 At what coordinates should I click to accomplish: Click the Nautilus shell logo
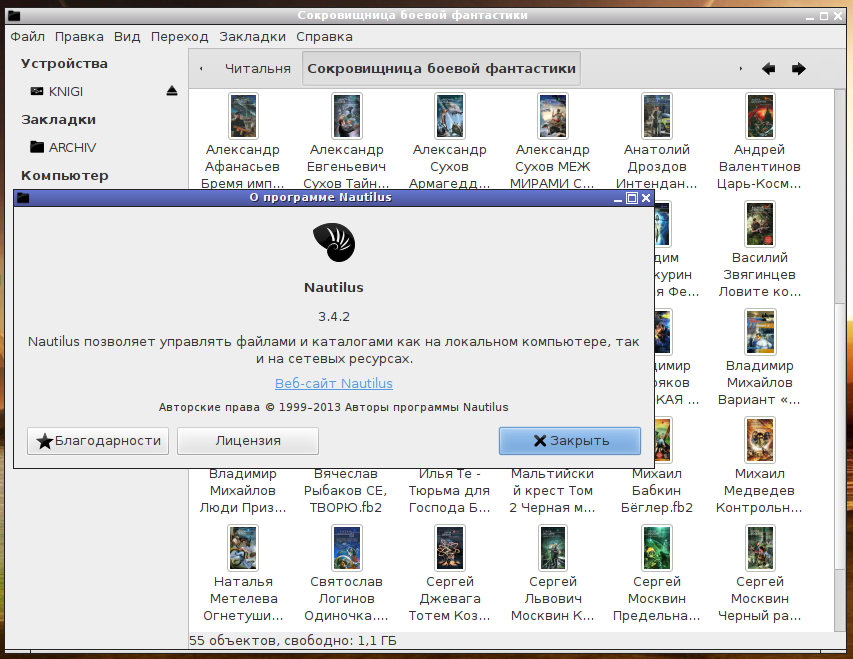333,242
